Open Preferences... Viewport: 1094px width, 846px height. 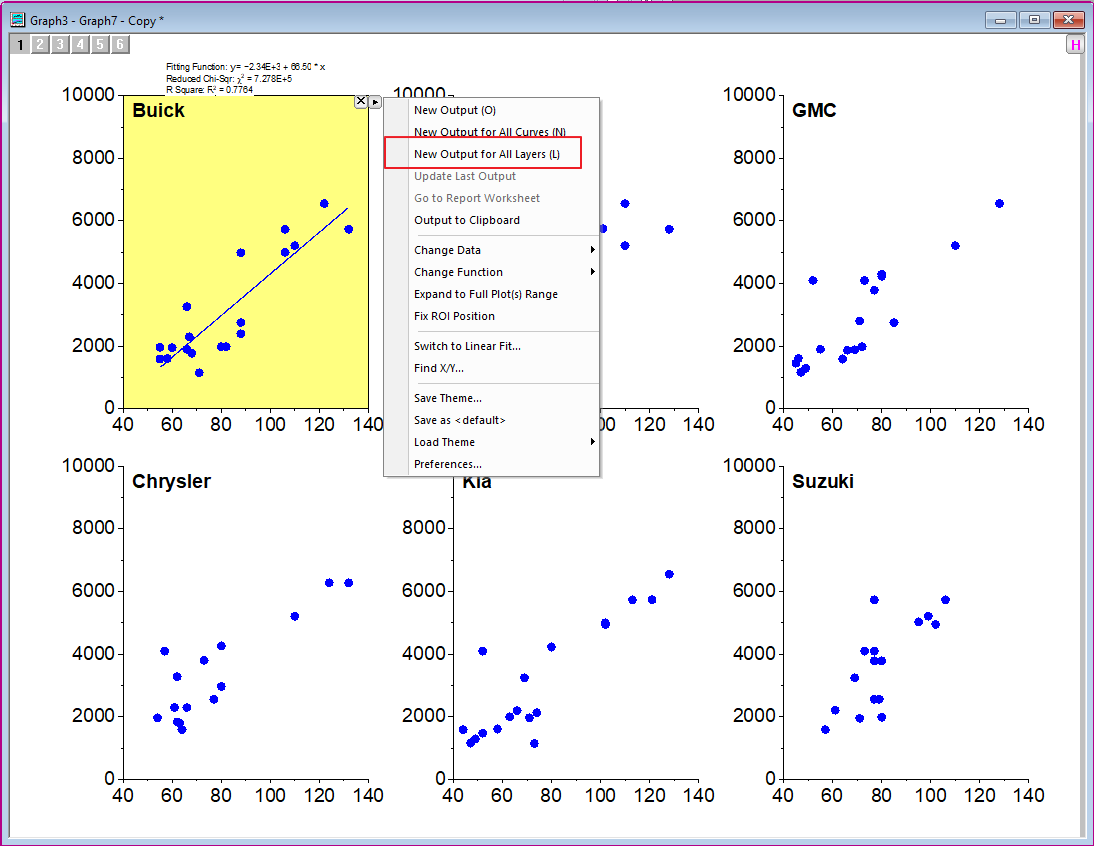coord(492,464)
